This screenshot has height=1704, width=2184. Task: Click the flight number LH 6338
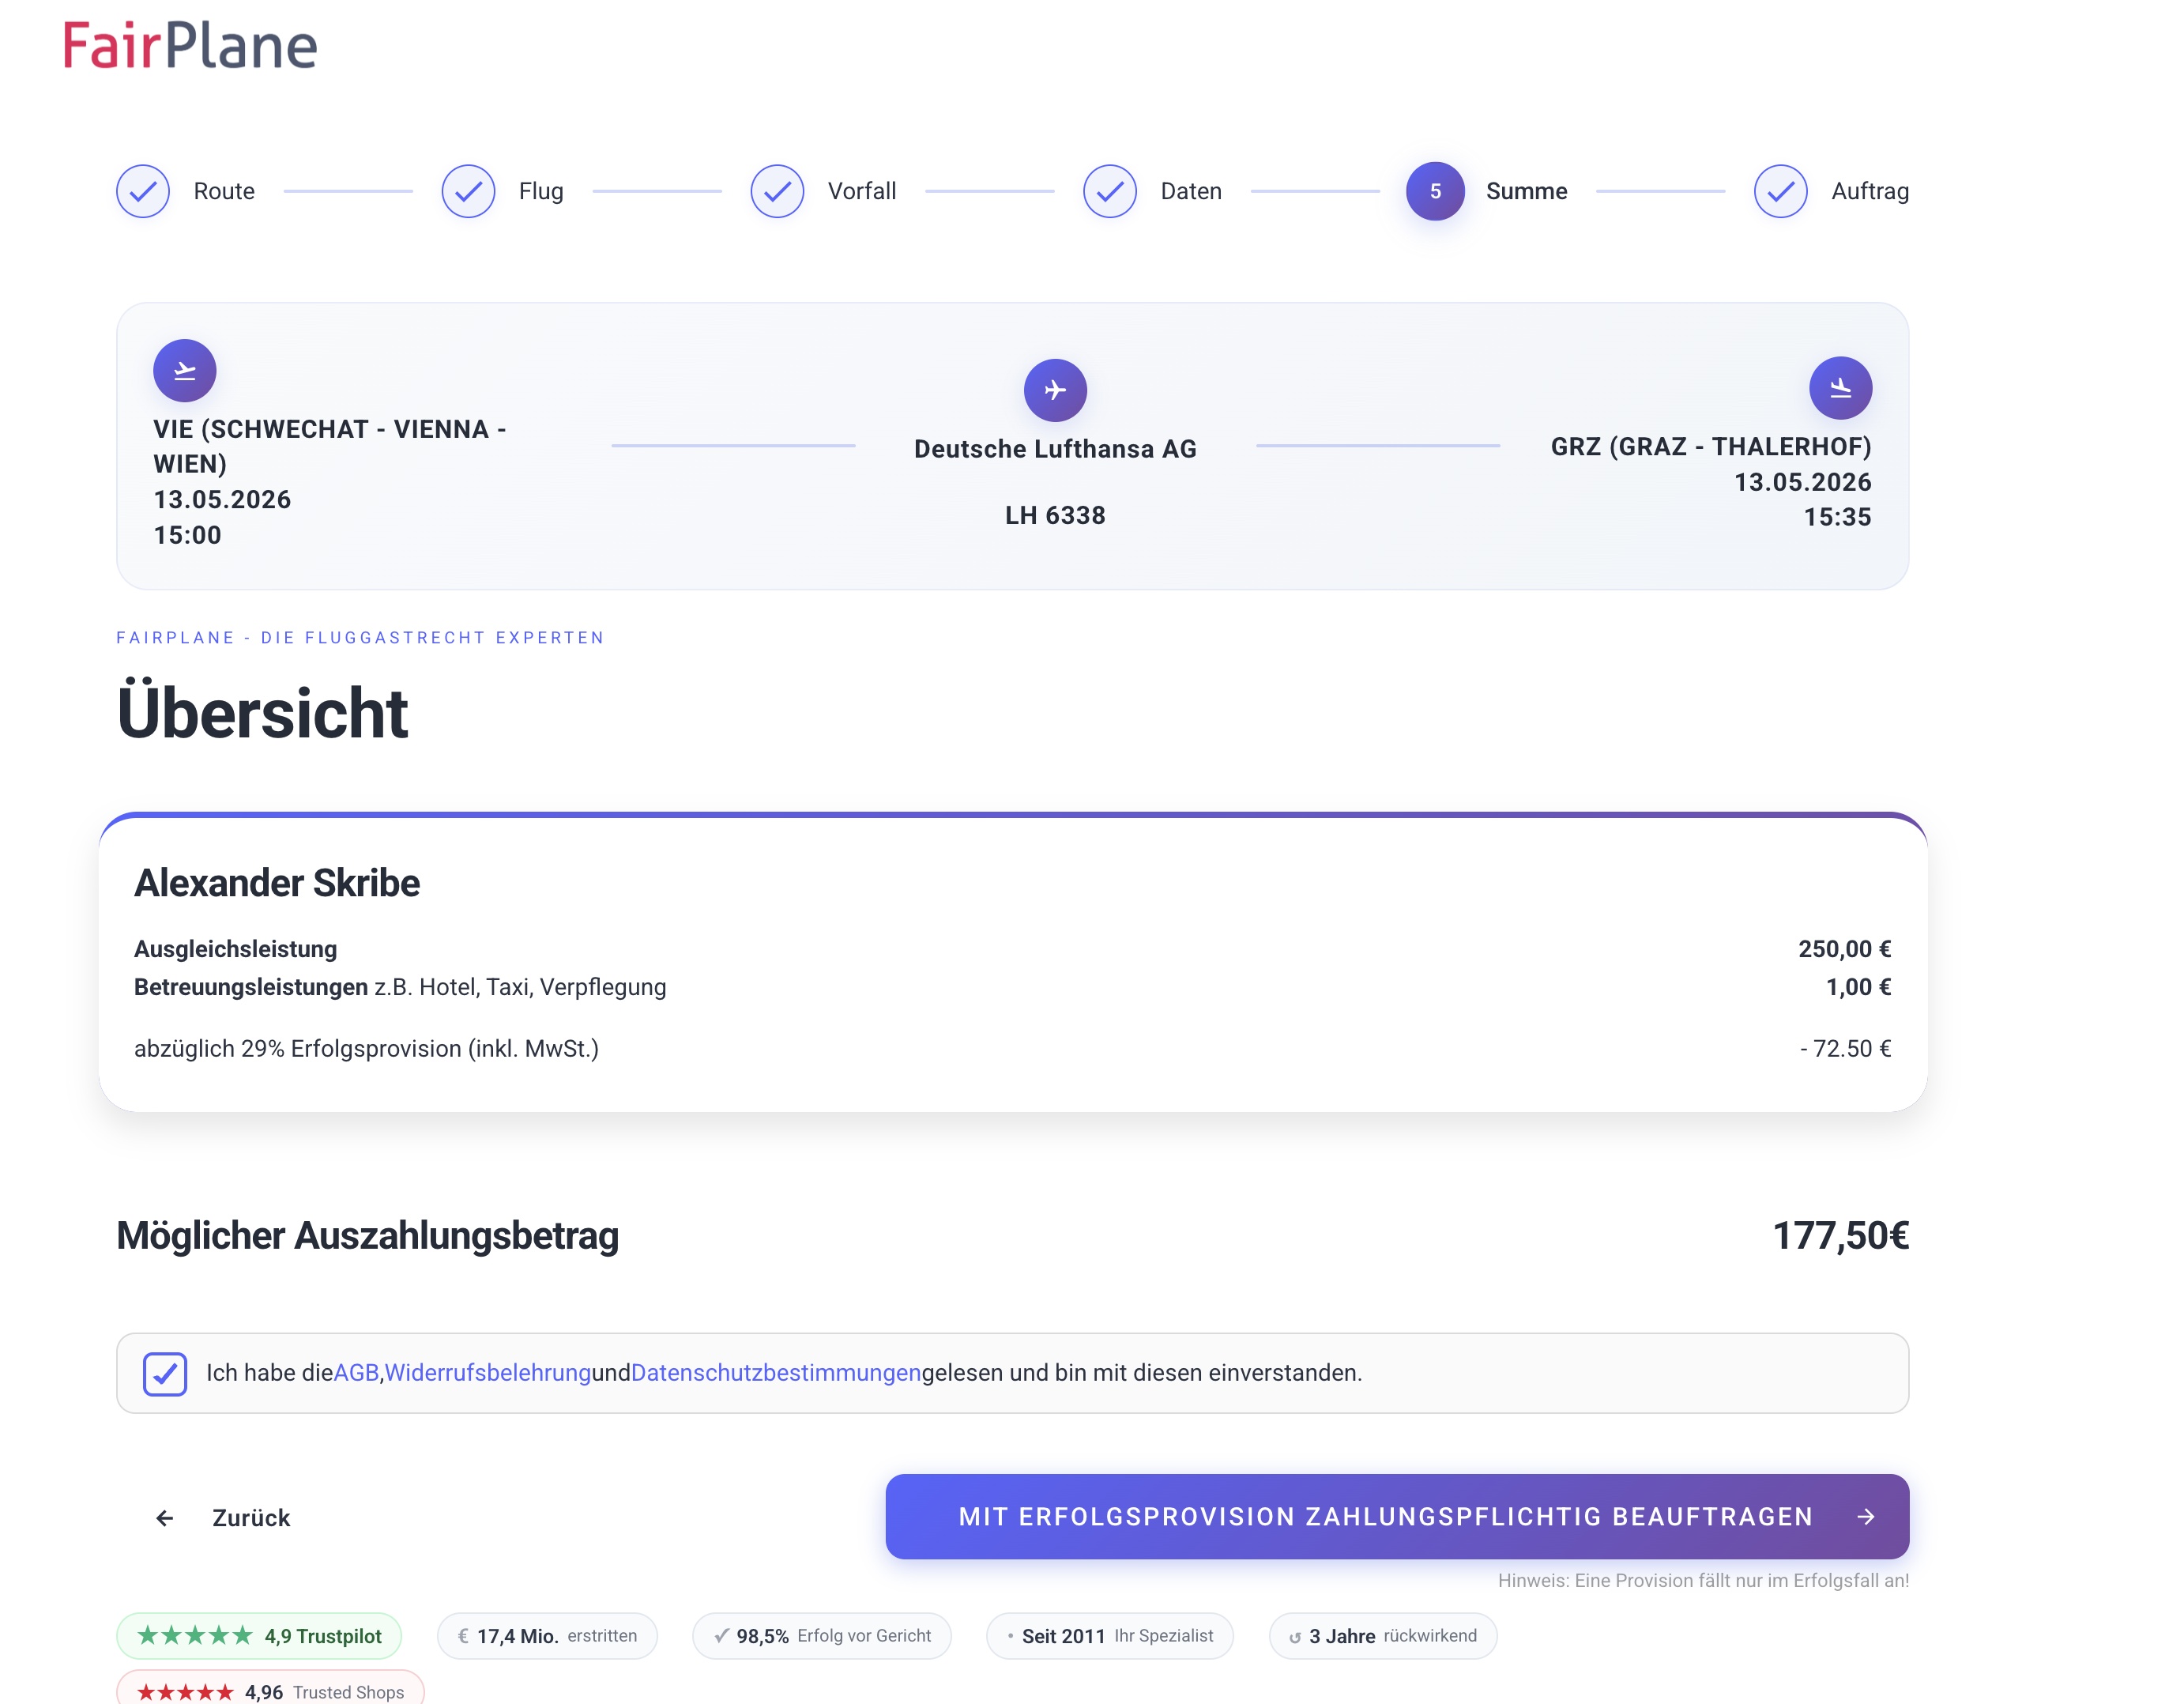click(x=1055, y=515)
